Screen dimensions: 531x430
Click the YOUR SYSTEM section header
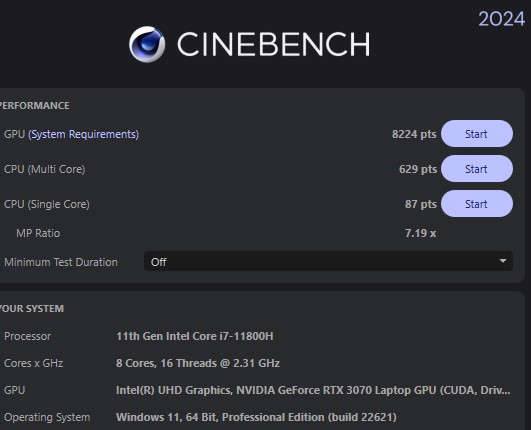point(31,308)
